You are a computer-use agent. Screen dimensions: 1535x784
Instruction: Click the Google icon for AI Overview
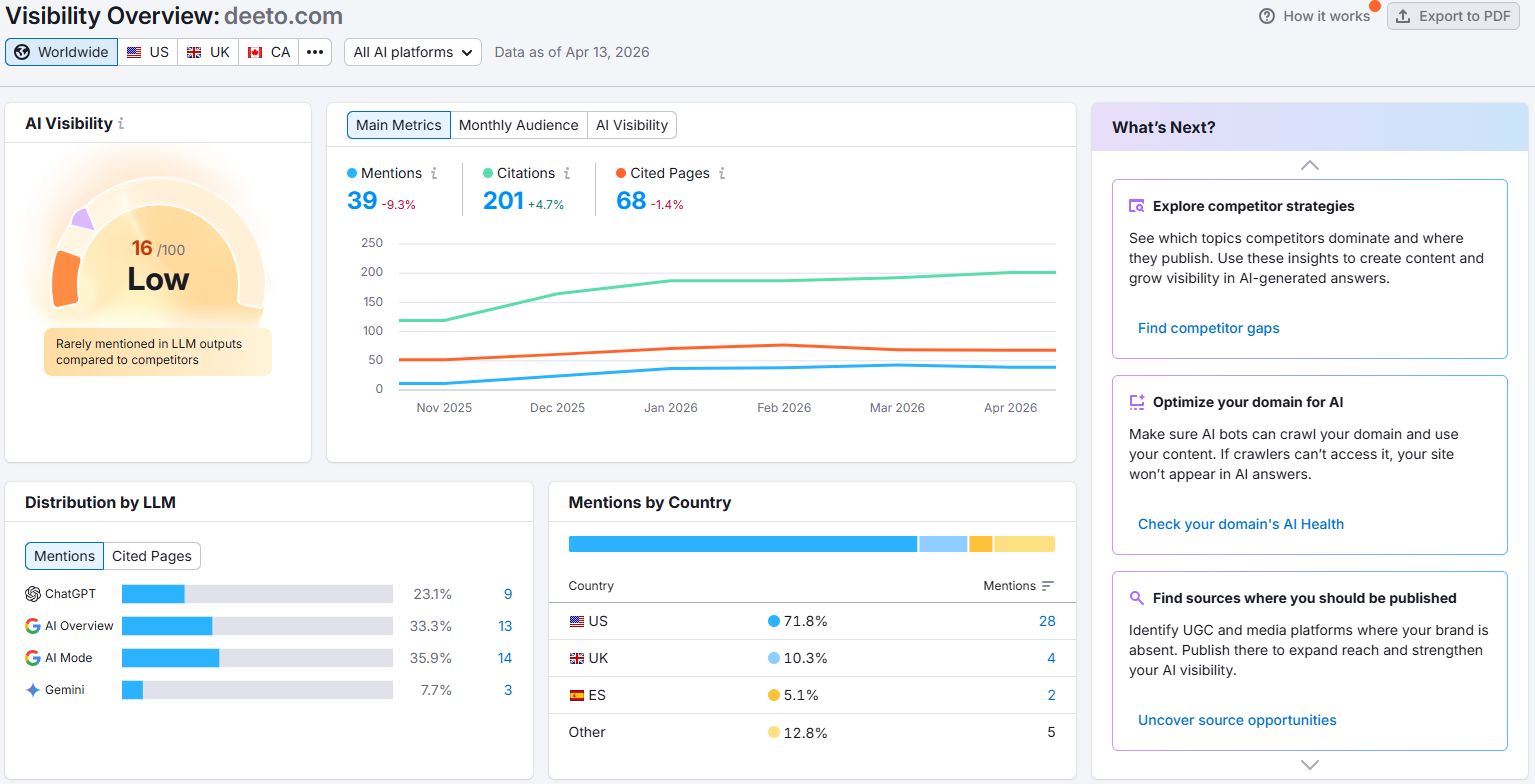coord(33,626)
